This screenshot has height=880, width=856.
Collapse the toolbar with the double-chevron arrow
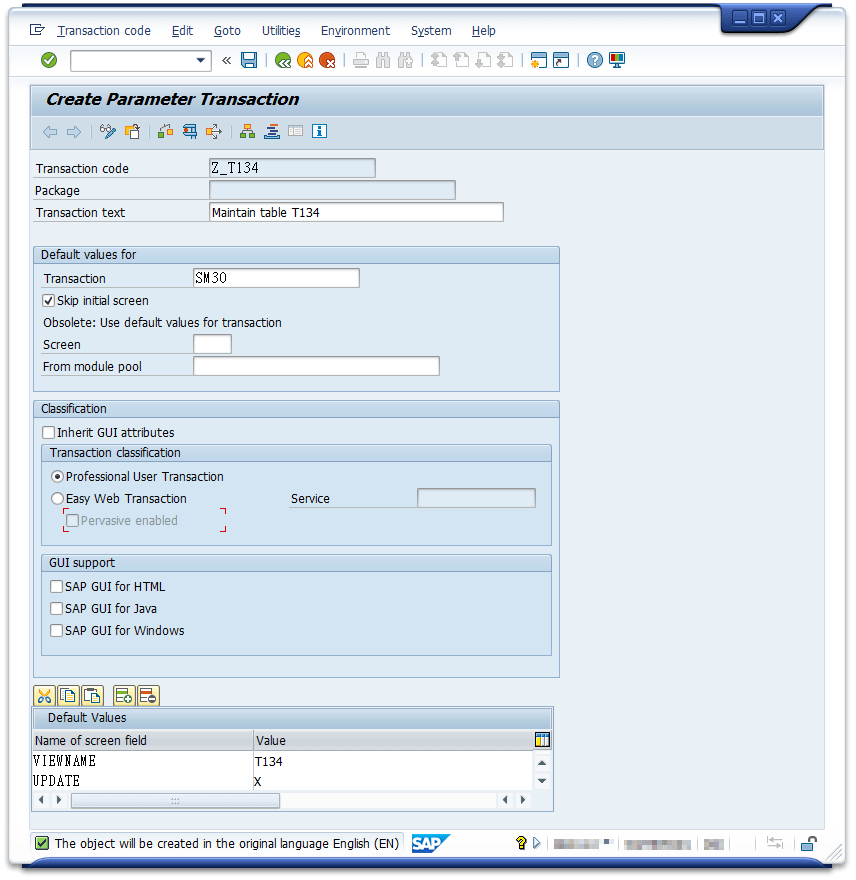click(226, 60)
